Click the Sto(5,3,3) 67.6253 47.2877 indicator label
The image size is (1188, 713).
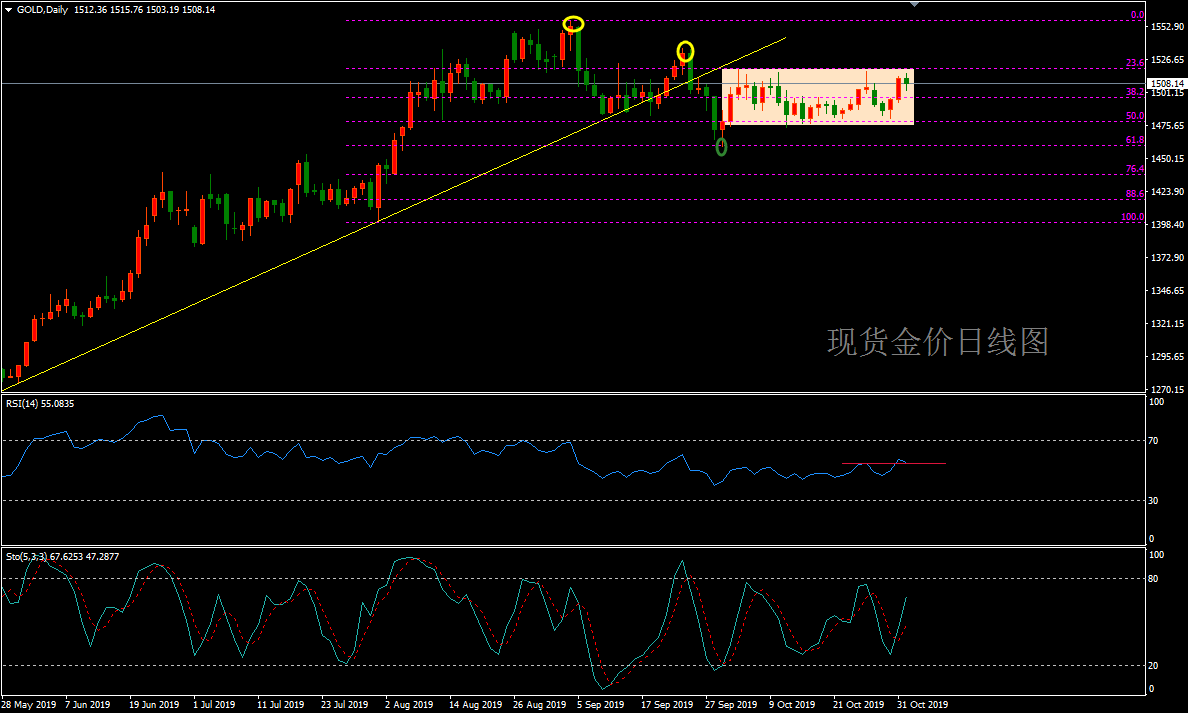(x=62, y=557)
